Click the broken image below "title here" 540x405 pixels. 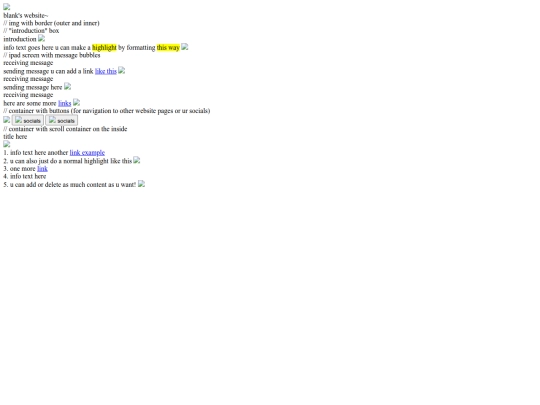7,144
